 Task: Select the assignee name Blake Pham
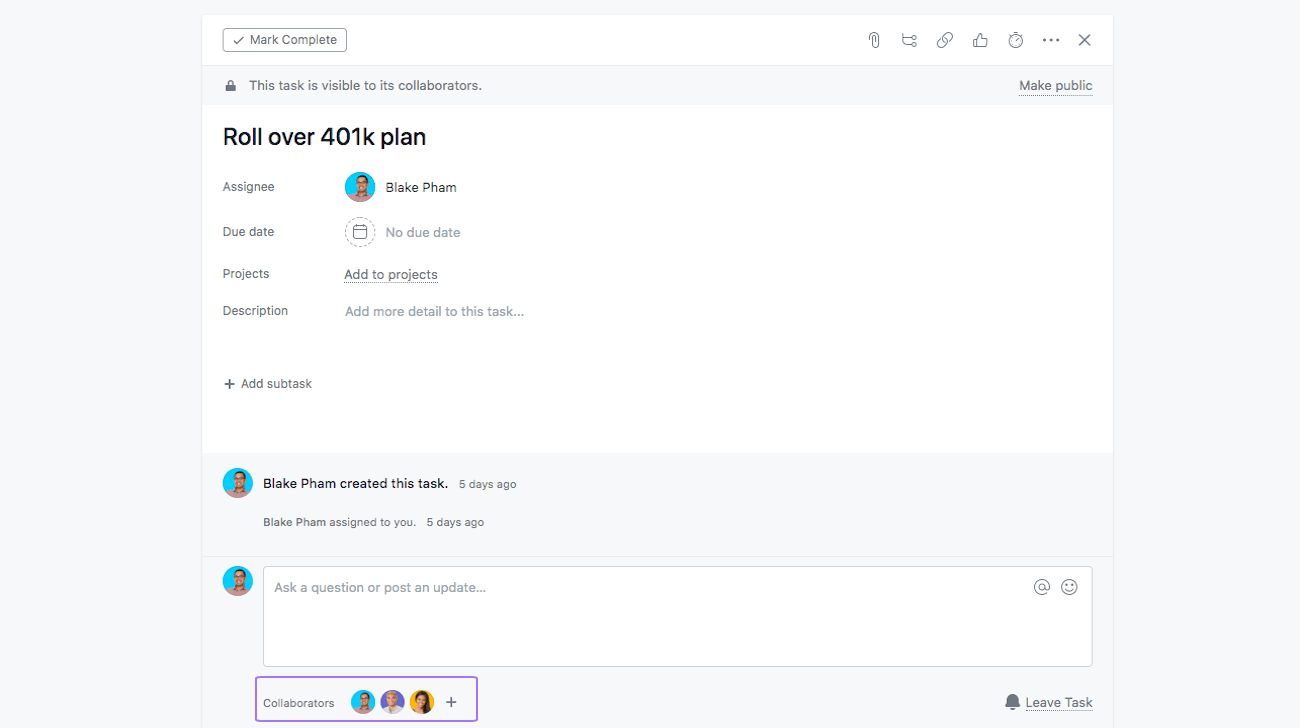(421, 187)
